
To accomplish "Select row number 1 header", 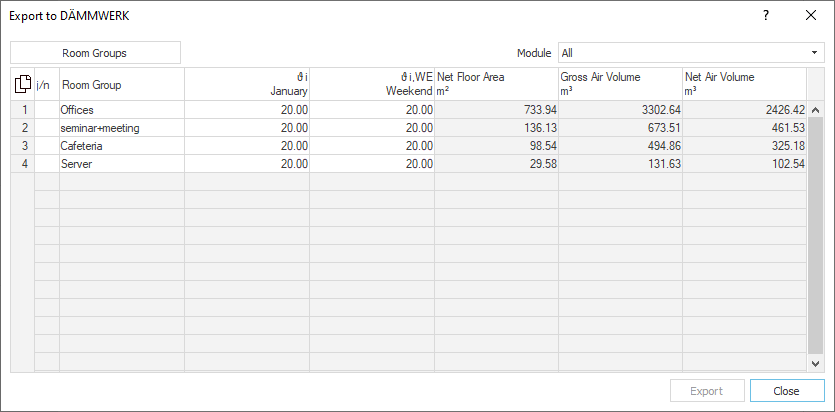I will coord(23,110).
